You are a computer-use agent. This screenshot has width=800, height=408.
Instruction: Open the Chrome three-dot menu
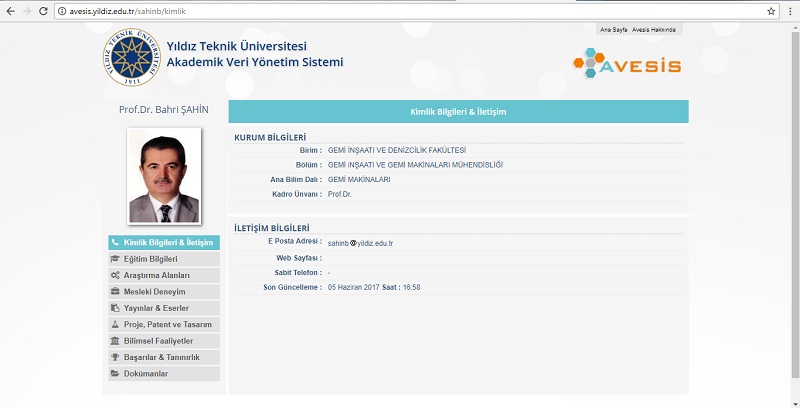tap(790, 10)
